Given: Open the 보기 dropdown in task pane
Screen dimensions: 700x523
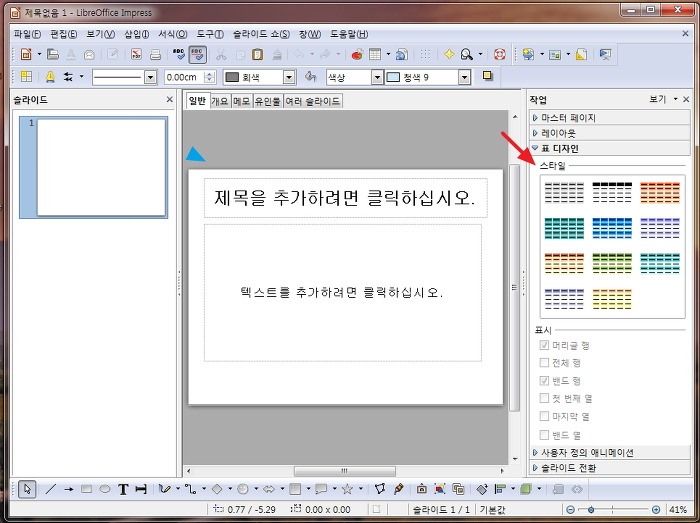Looking at the screenshot, I should (663, 99).
